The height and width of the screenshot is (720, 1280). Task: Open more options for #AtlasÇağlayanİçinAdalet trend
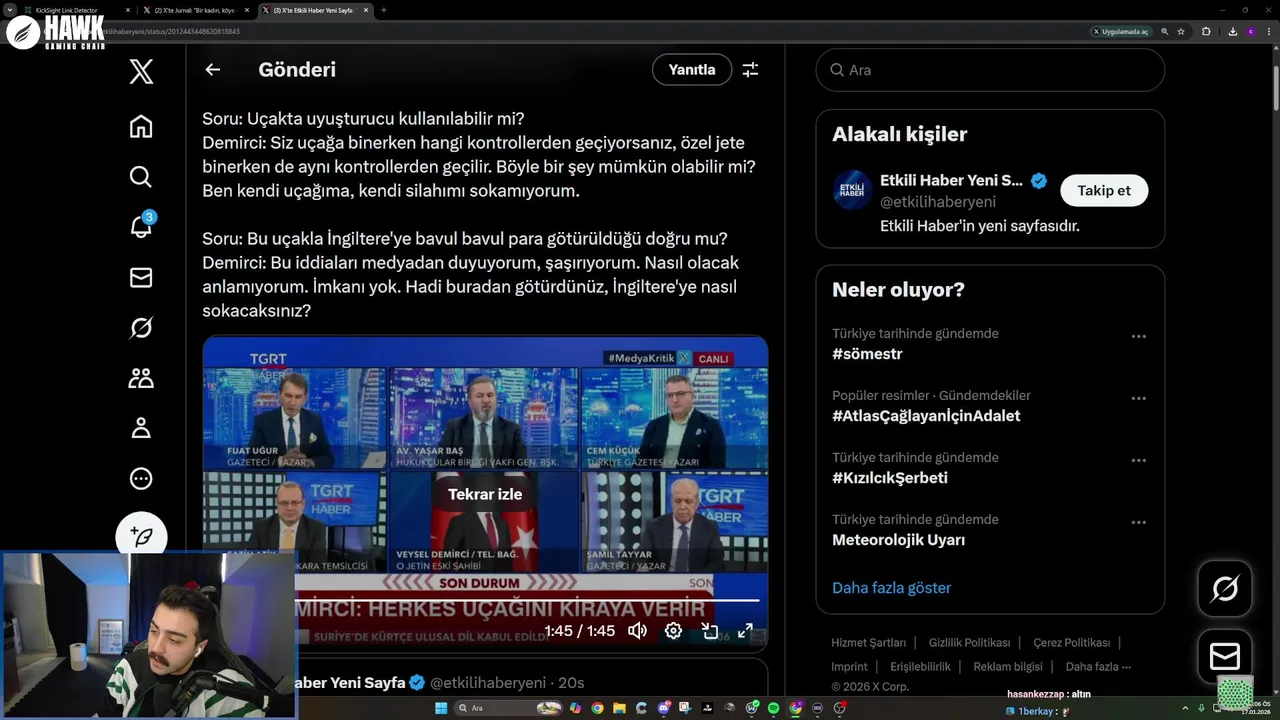tap(1138, 399)
